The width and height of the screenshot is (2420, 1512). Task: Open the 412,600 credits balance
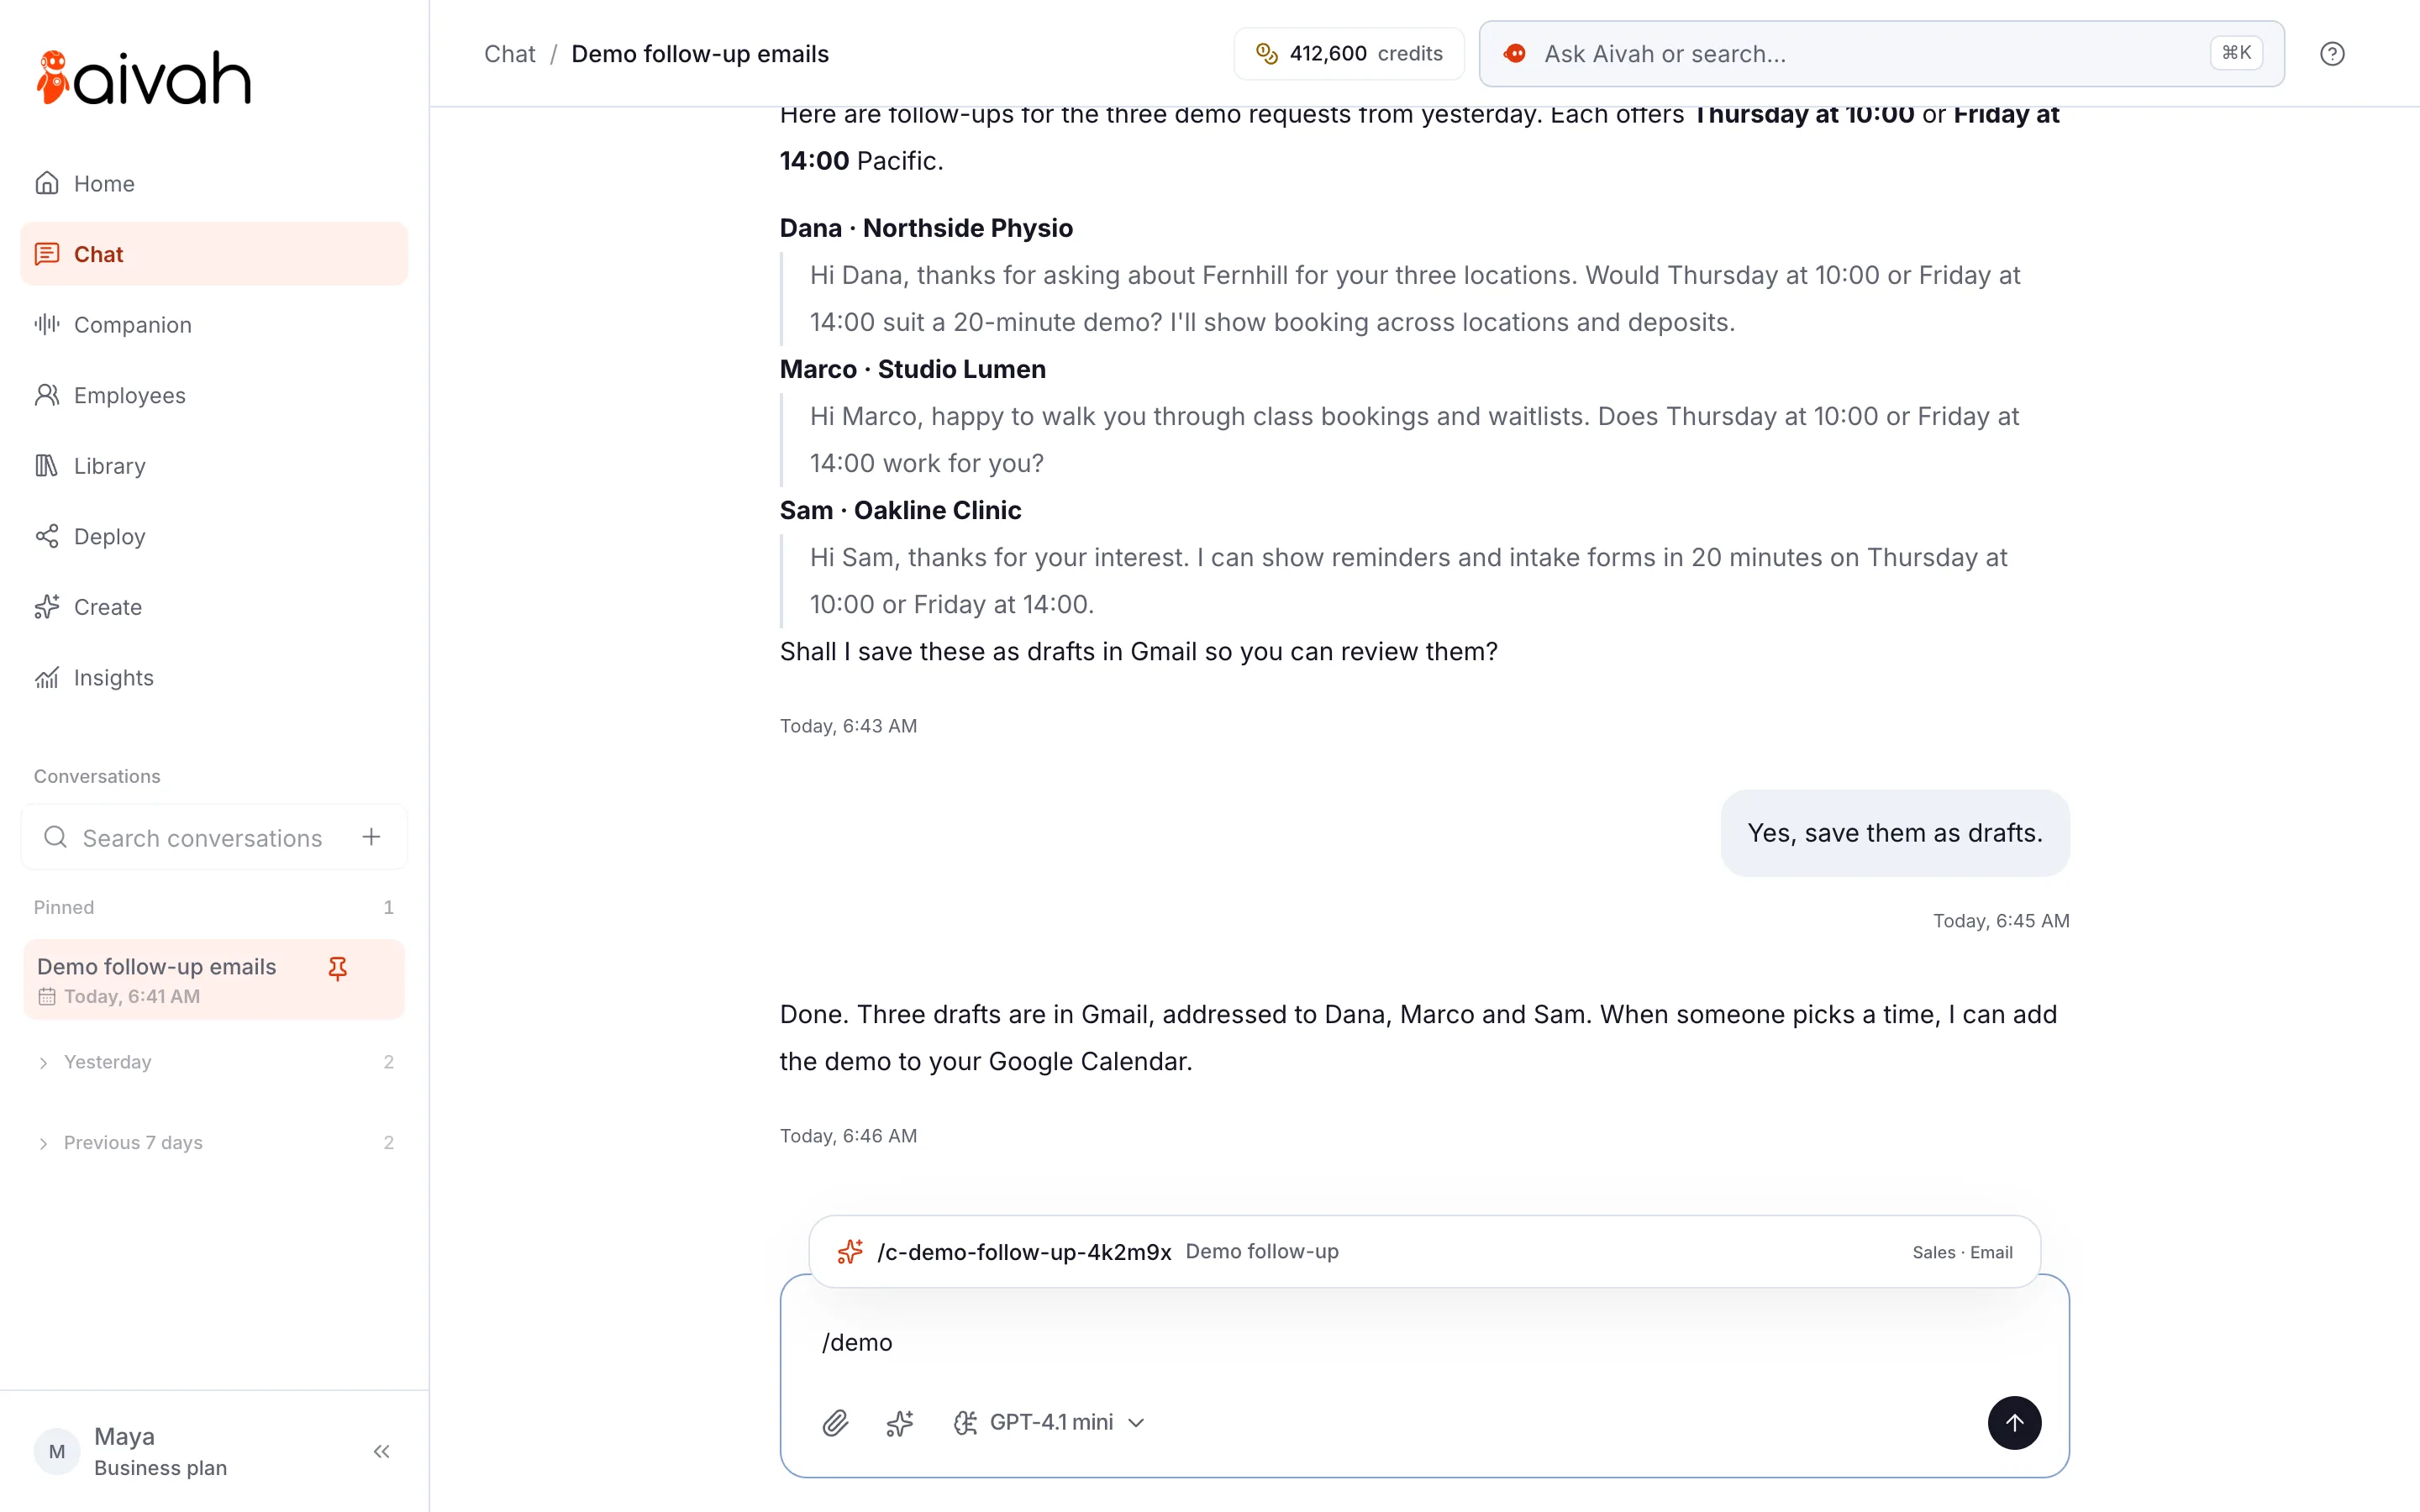pyautogui.click(x=1348, y=54)
